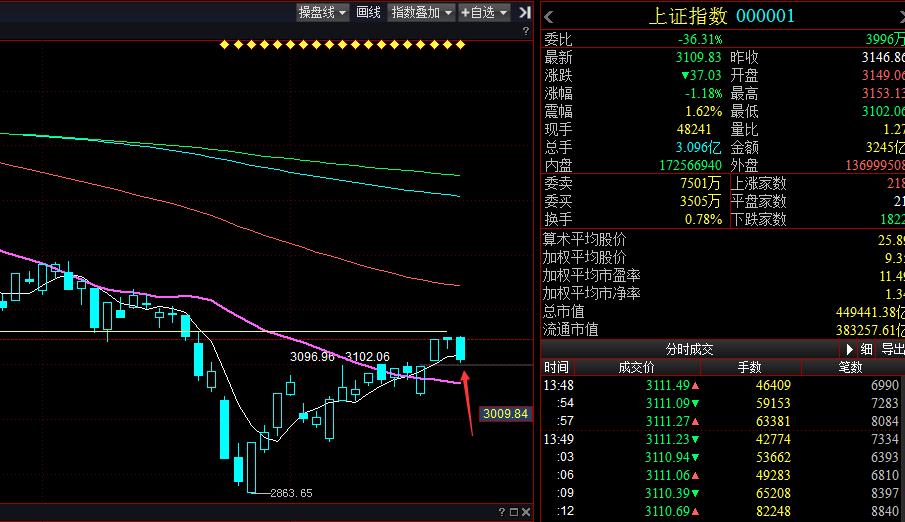Click the first yellow diamond marker
This screenshot has height=522, width=905.
point(225,44)
